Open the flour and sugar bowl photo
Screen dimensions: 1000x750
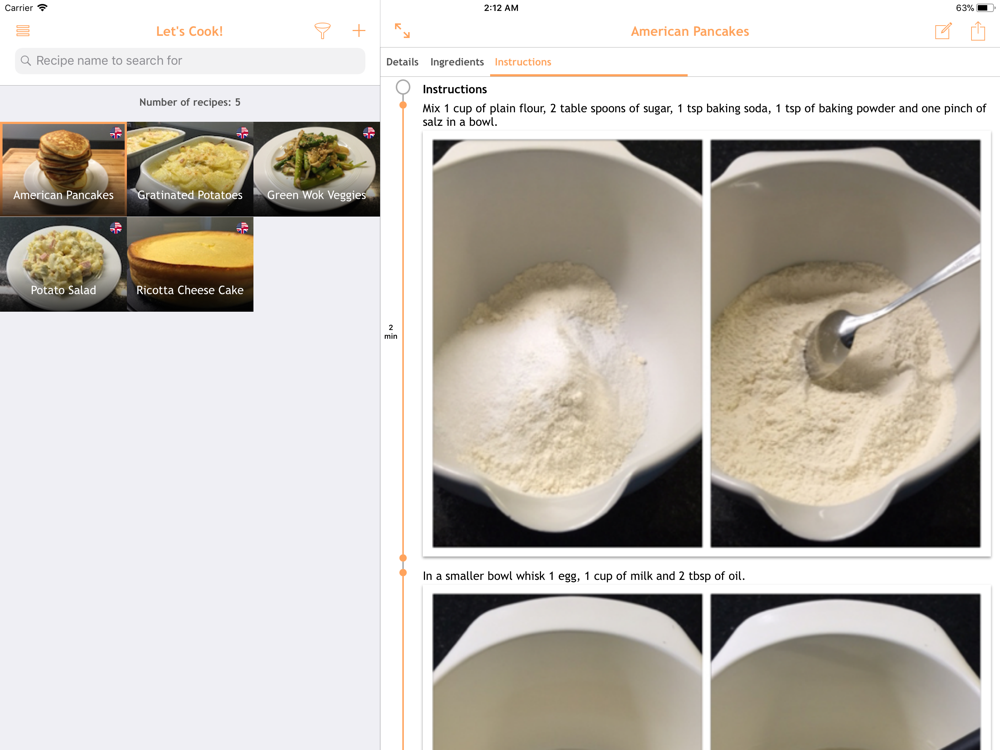567,343
